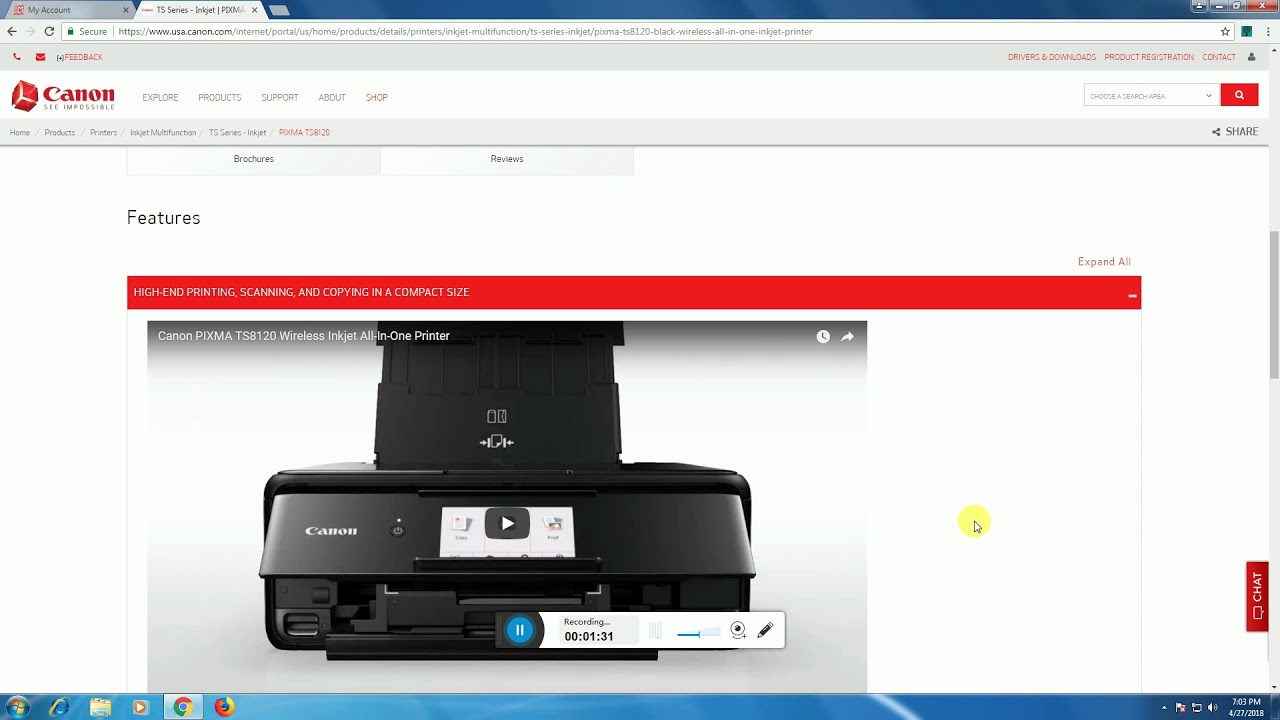
Task: Open the video title link
Action: pos(304,336)
